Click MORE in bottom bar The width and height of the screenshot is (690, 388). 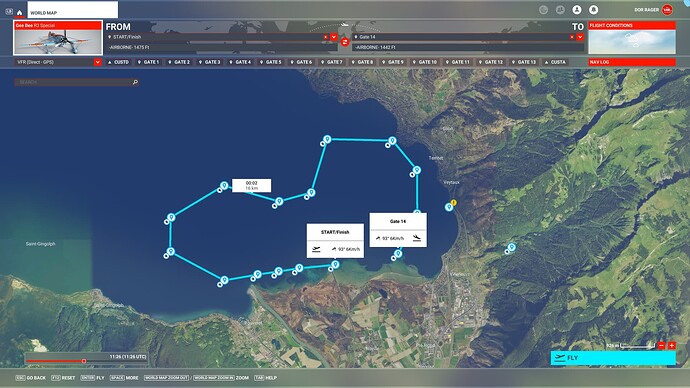pyautogui.click(x=124, y=378)
